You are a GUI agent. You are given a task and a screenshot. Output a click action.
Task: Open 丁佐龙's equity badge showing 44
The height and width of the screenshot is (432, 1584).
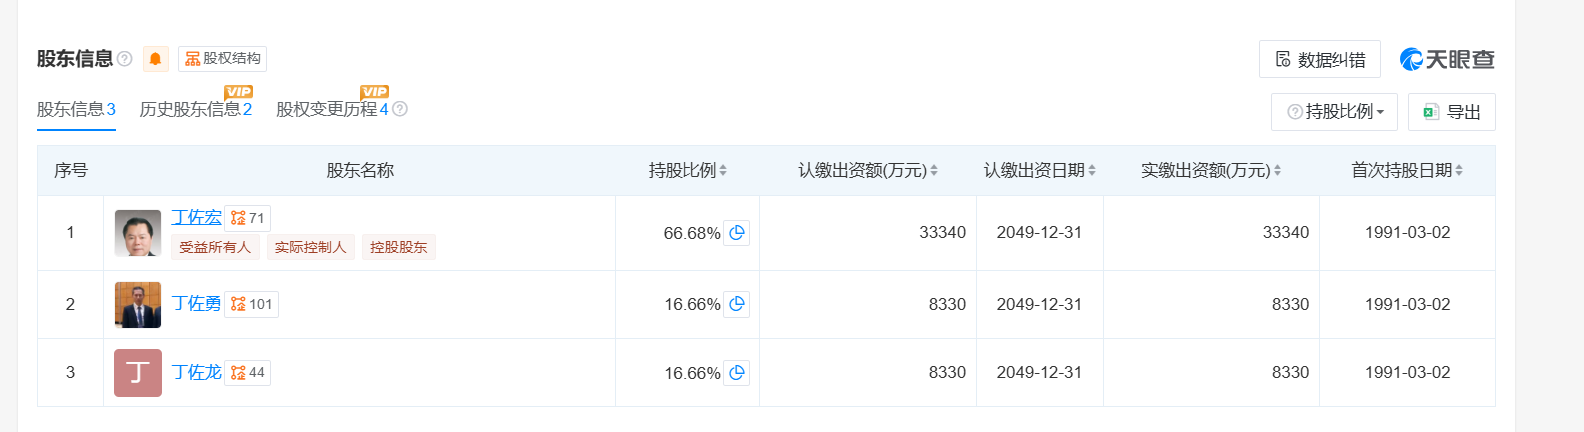pyautogui.click(x=248, y=373)
